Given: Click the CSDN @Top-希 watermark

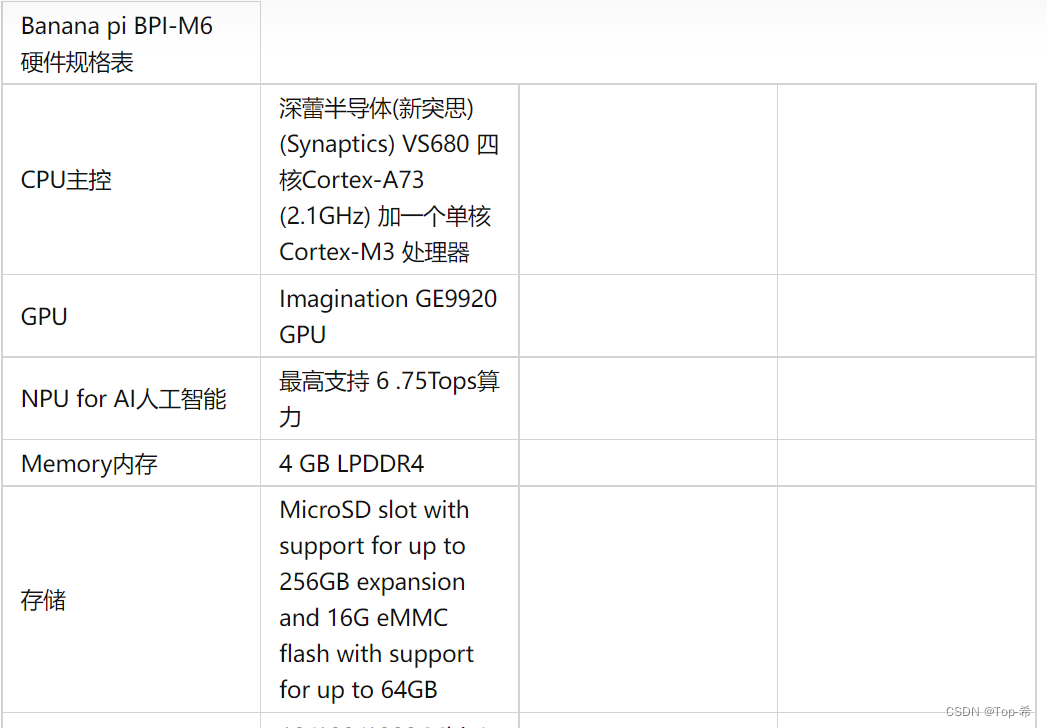Looking at the screenshot, I should tap(988, 711).
